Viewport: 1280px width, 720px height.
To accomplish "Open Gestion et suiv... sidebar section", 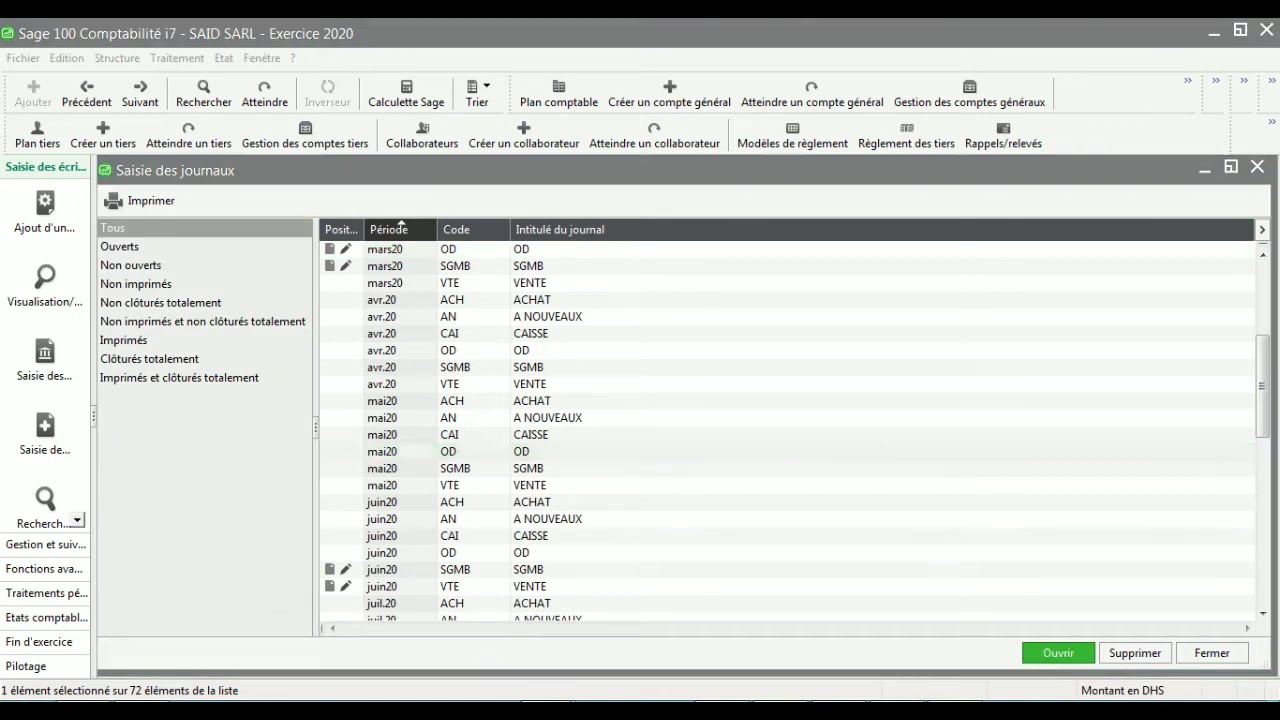I will click(45, 545).
